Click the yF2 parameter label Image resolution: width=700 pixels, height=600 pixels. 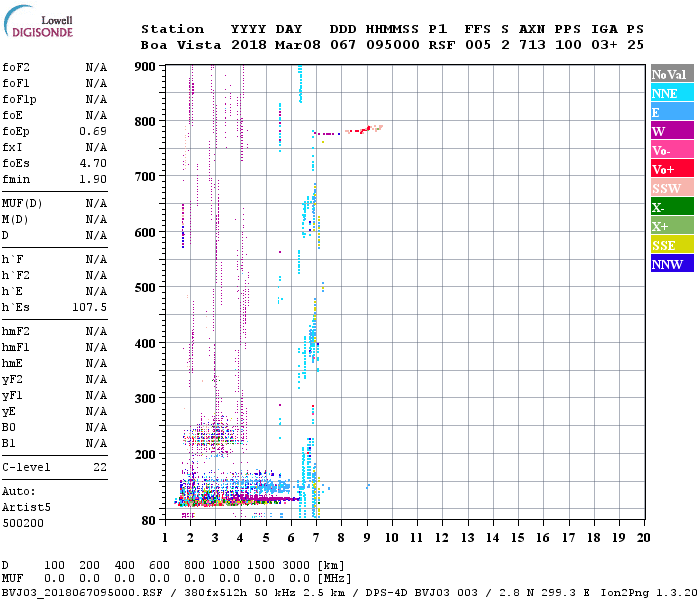12,379
